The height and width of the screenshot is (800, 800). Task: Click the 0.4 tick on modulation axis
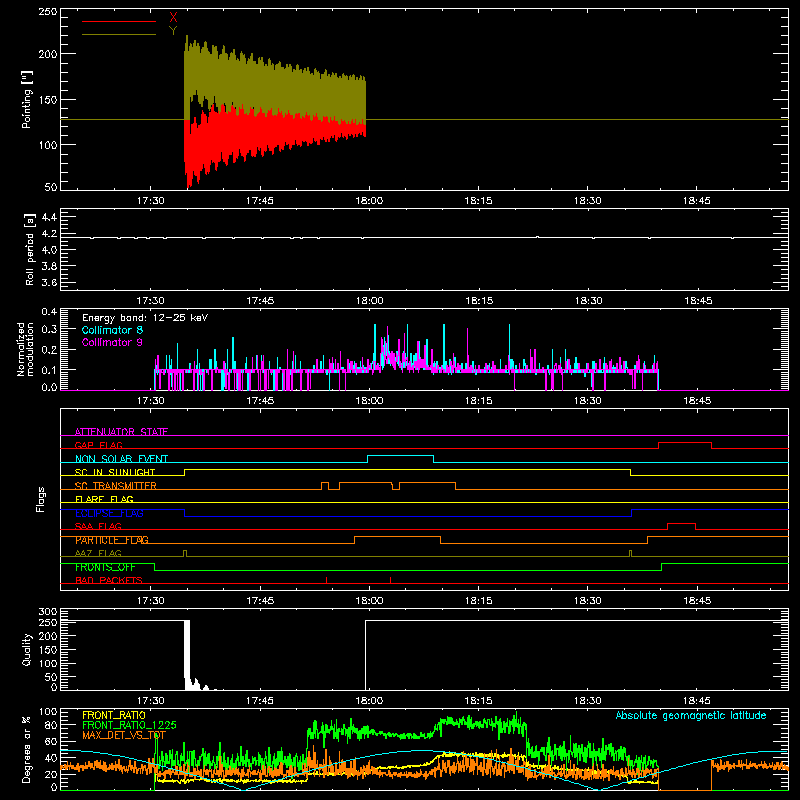pyautogui.click(x=49, y=311)
